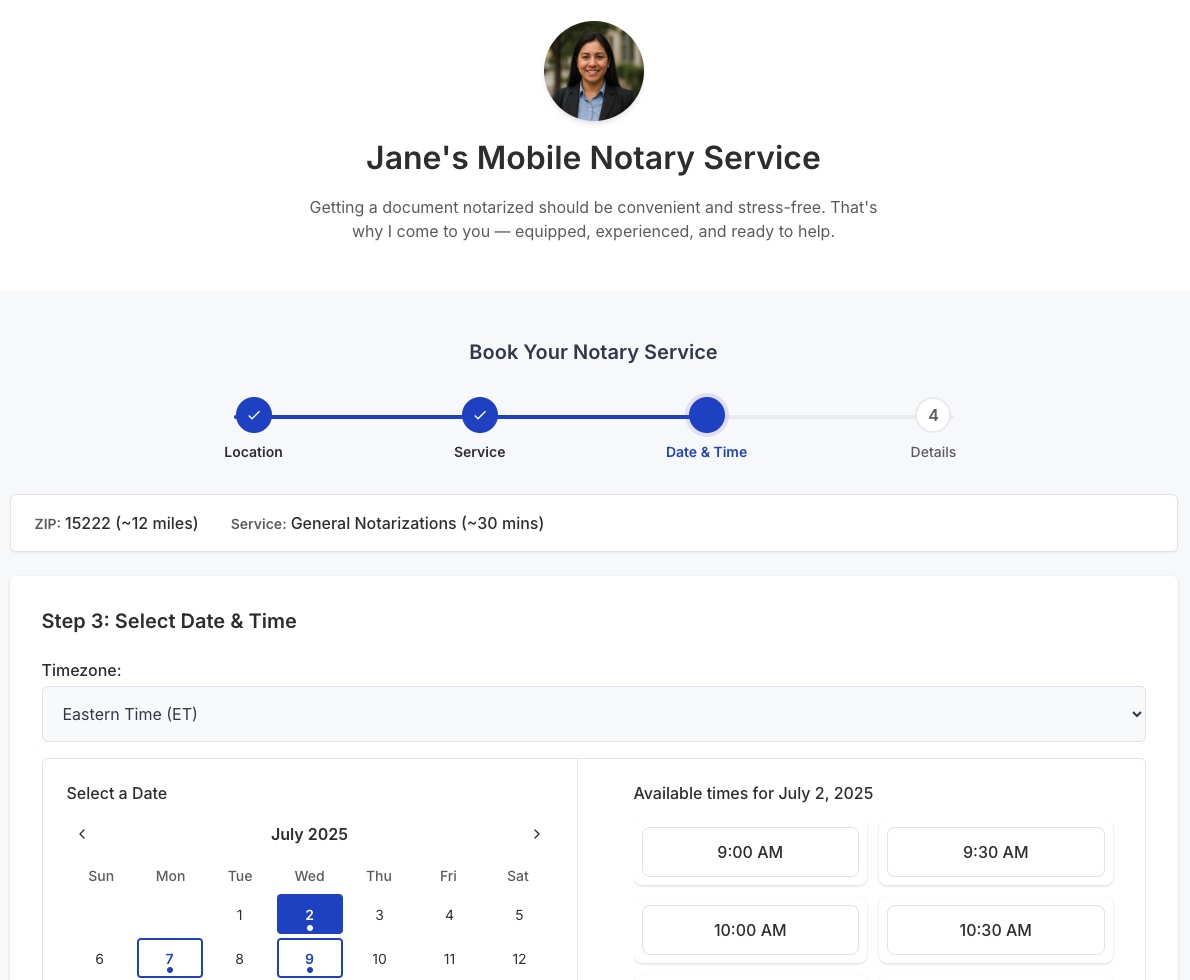Image resolution: width=1190 pixels, height=980 pixels.
Task: Go to next month with right chevron
Action: (x=537, y=834)
